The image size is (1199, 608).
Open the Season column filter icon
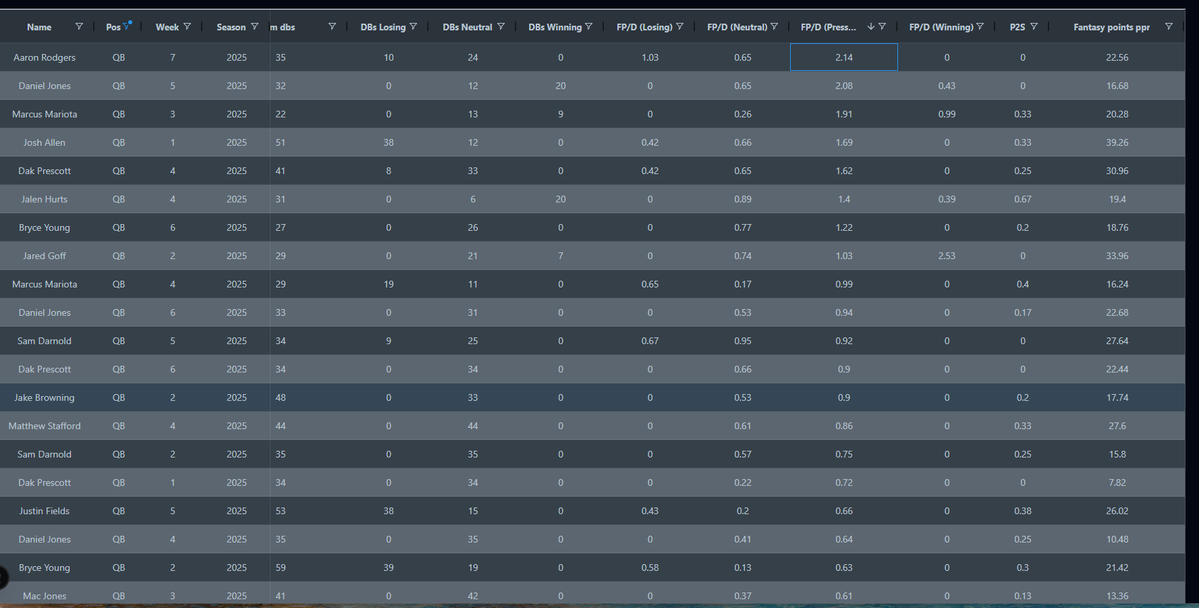click(x=255, y=27)
